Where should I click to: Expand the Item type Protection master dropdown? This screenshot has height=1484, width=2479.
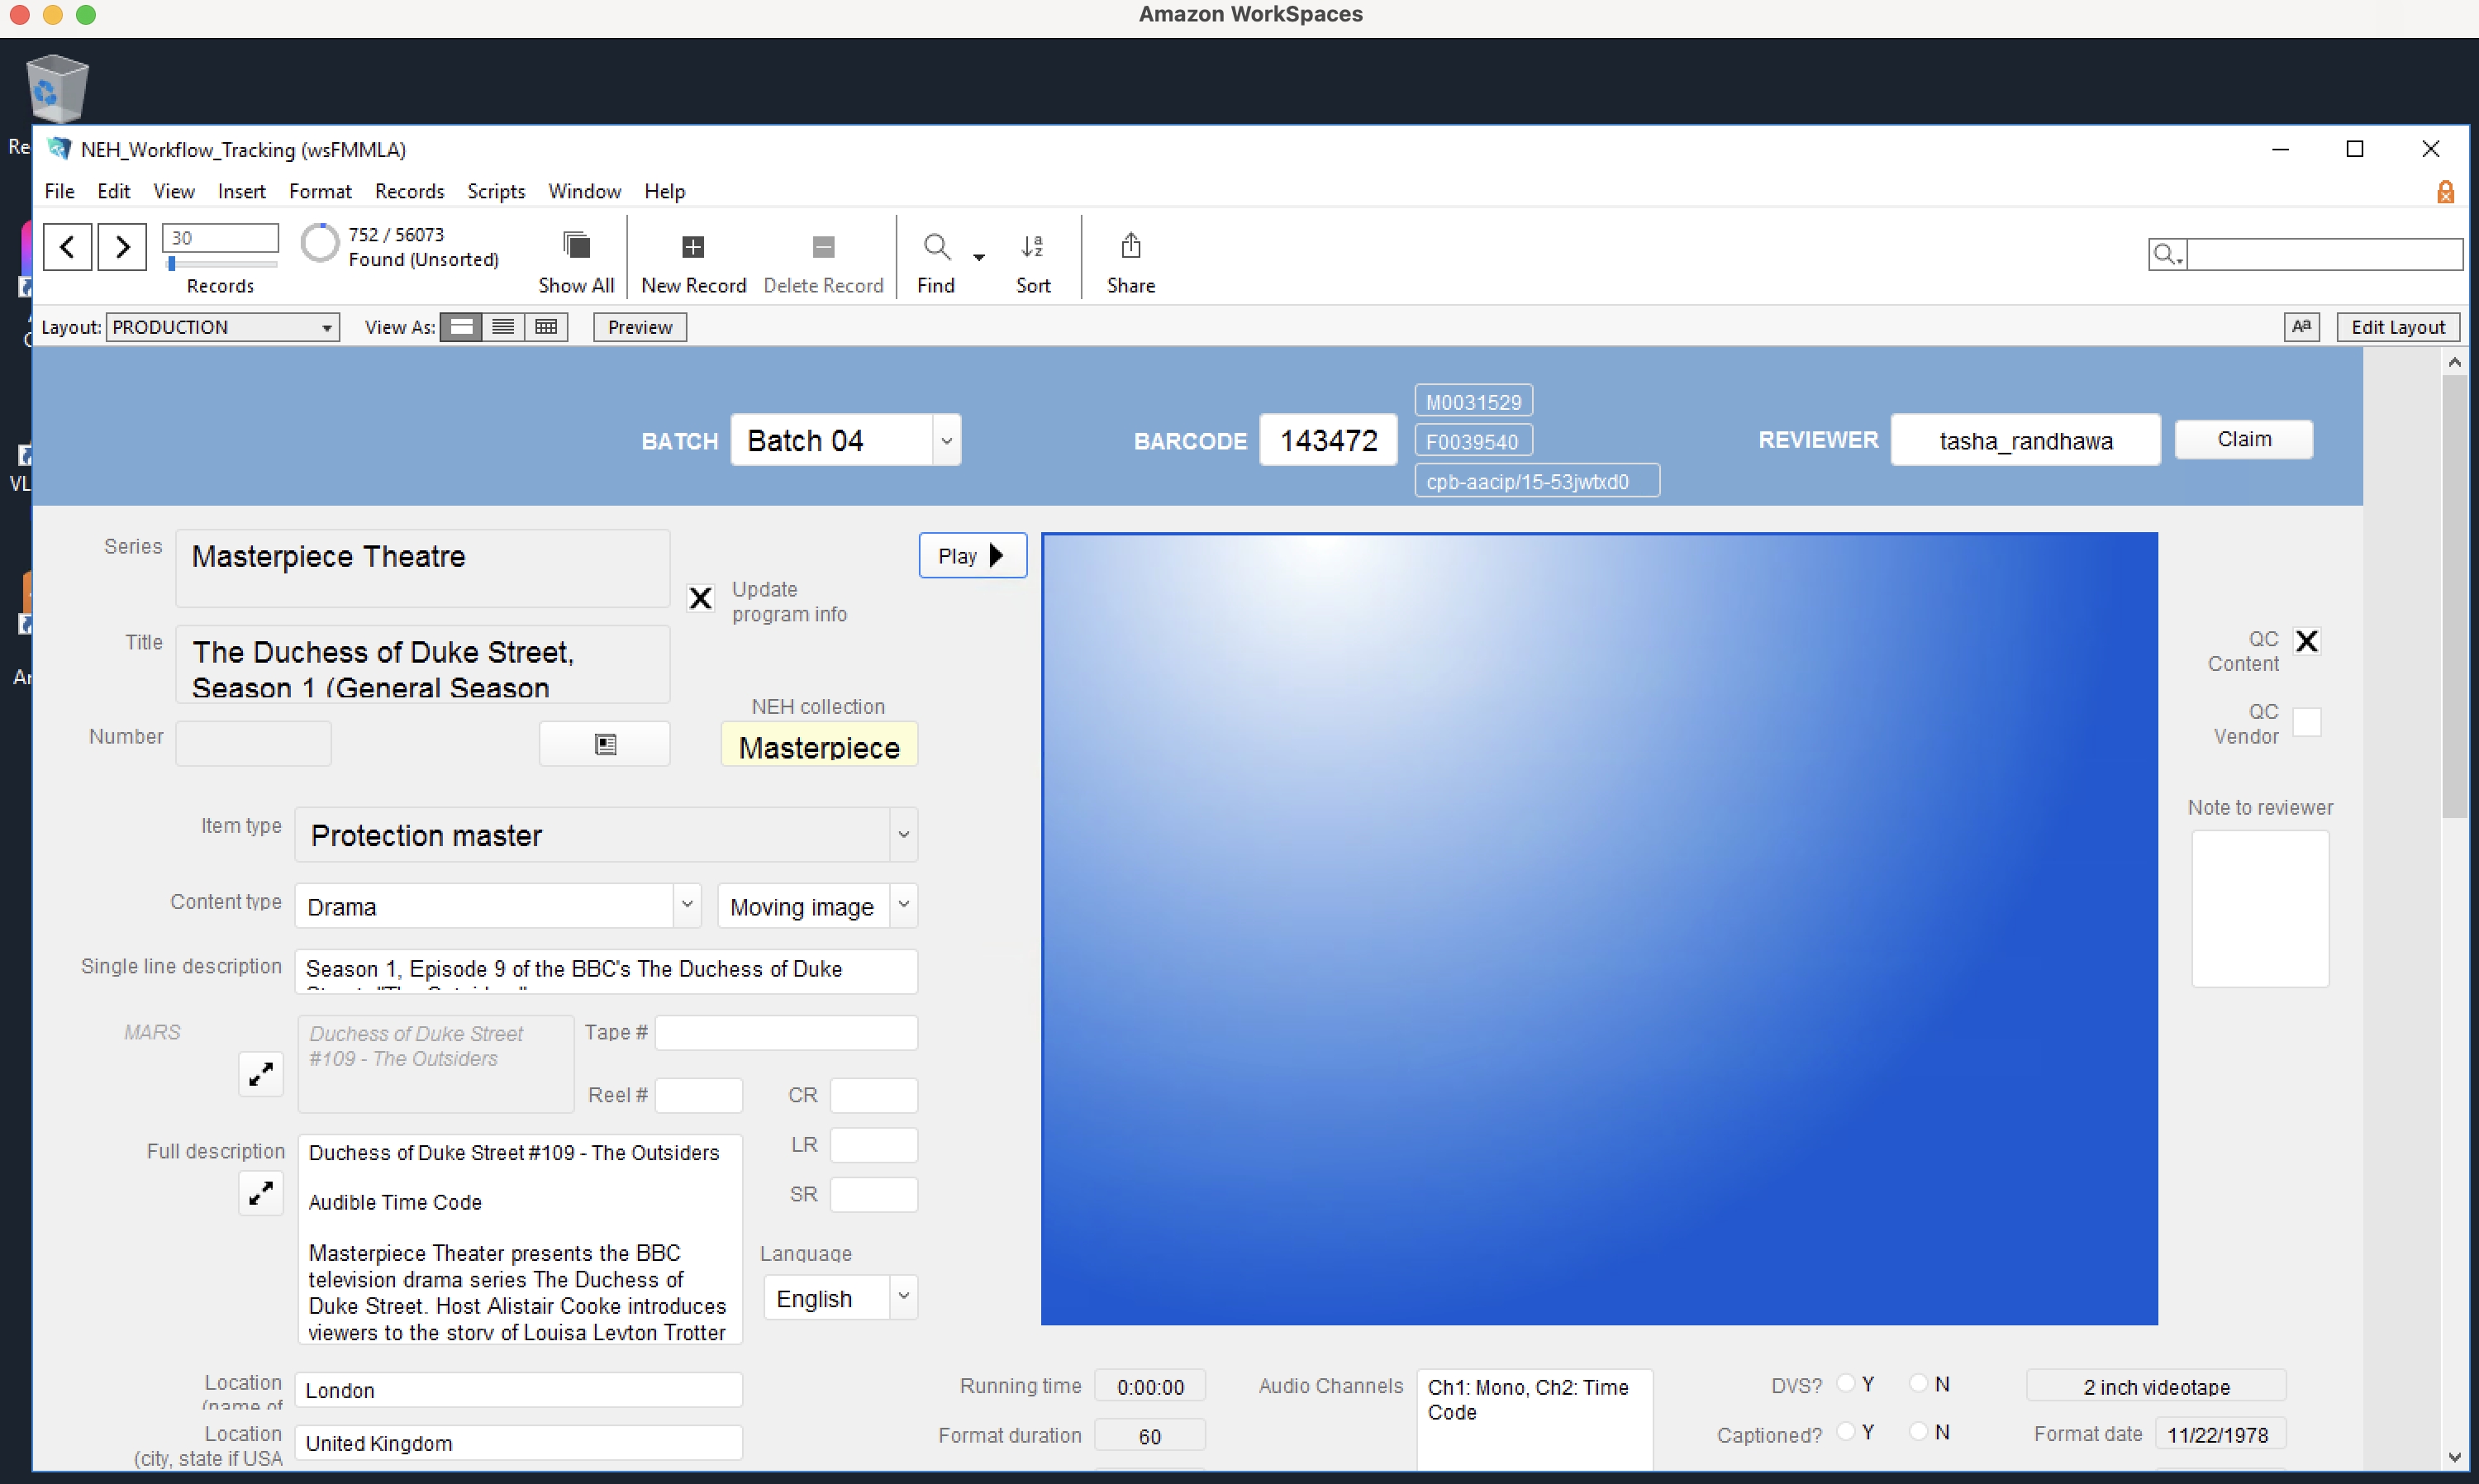[x=903, y=835]
